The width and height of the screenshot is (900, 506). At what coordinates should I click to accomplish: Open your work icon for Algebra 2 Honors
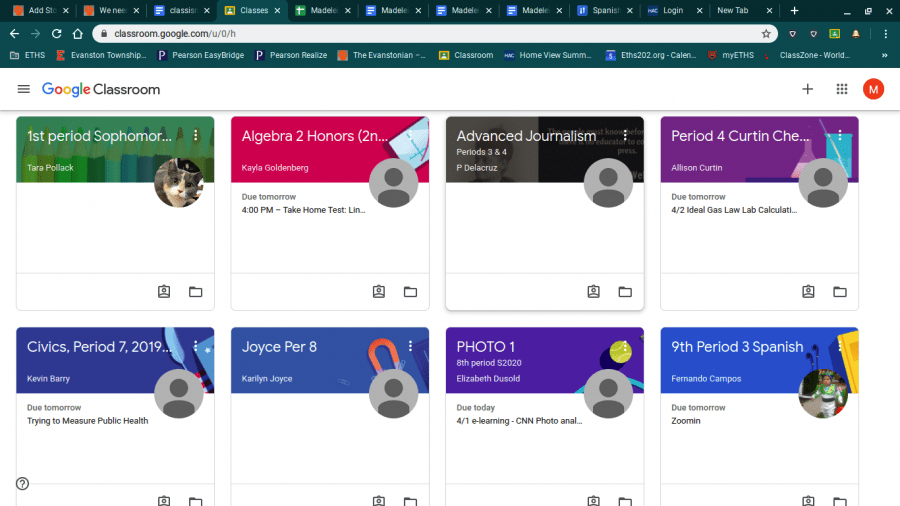(379, 291)
